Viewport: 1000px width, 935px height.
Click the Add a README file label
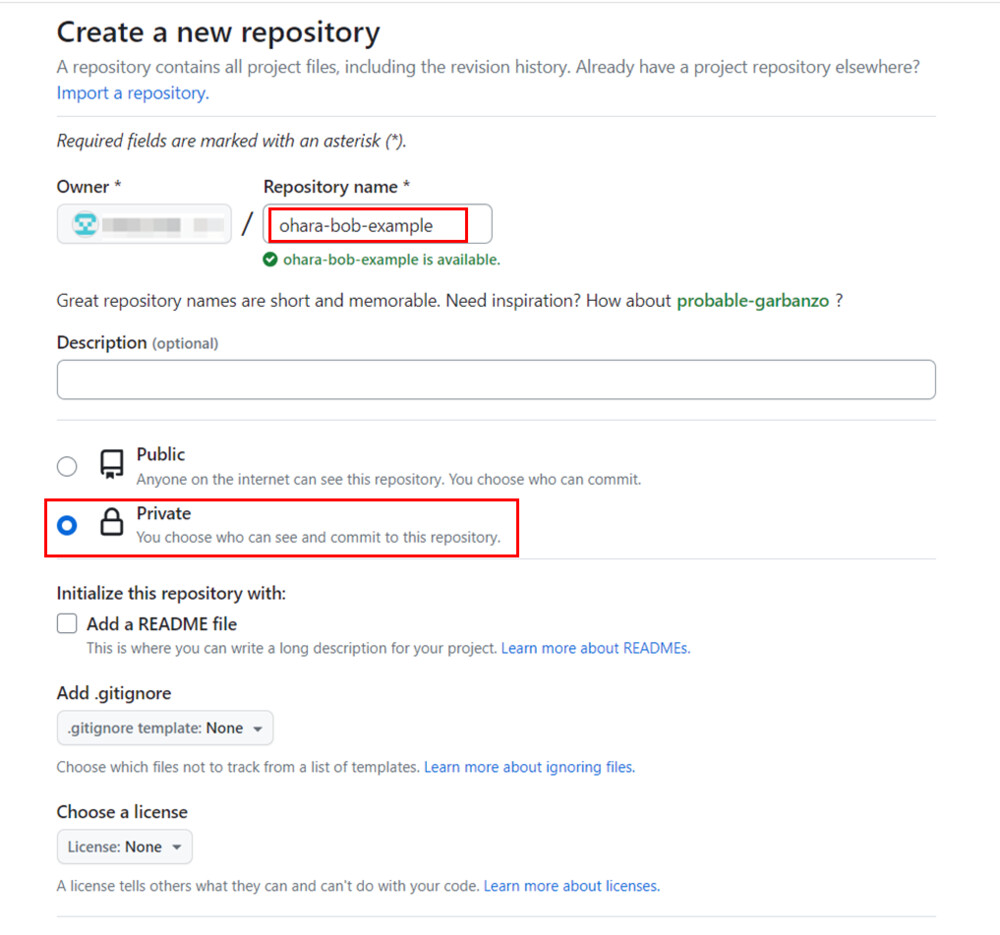click(x=162, y=624)
